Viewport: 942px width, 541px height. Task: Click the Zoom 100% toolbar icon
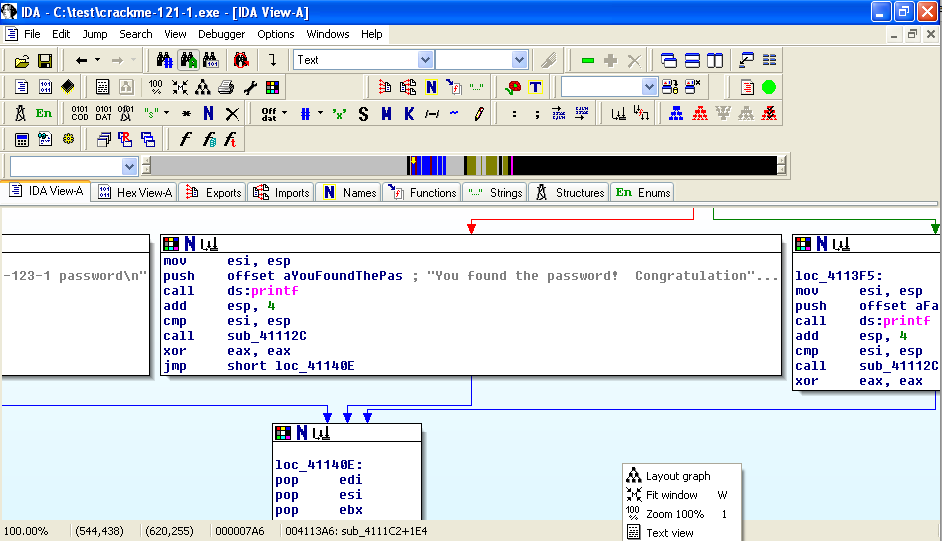pyautogui.click(x=156, y=87)
